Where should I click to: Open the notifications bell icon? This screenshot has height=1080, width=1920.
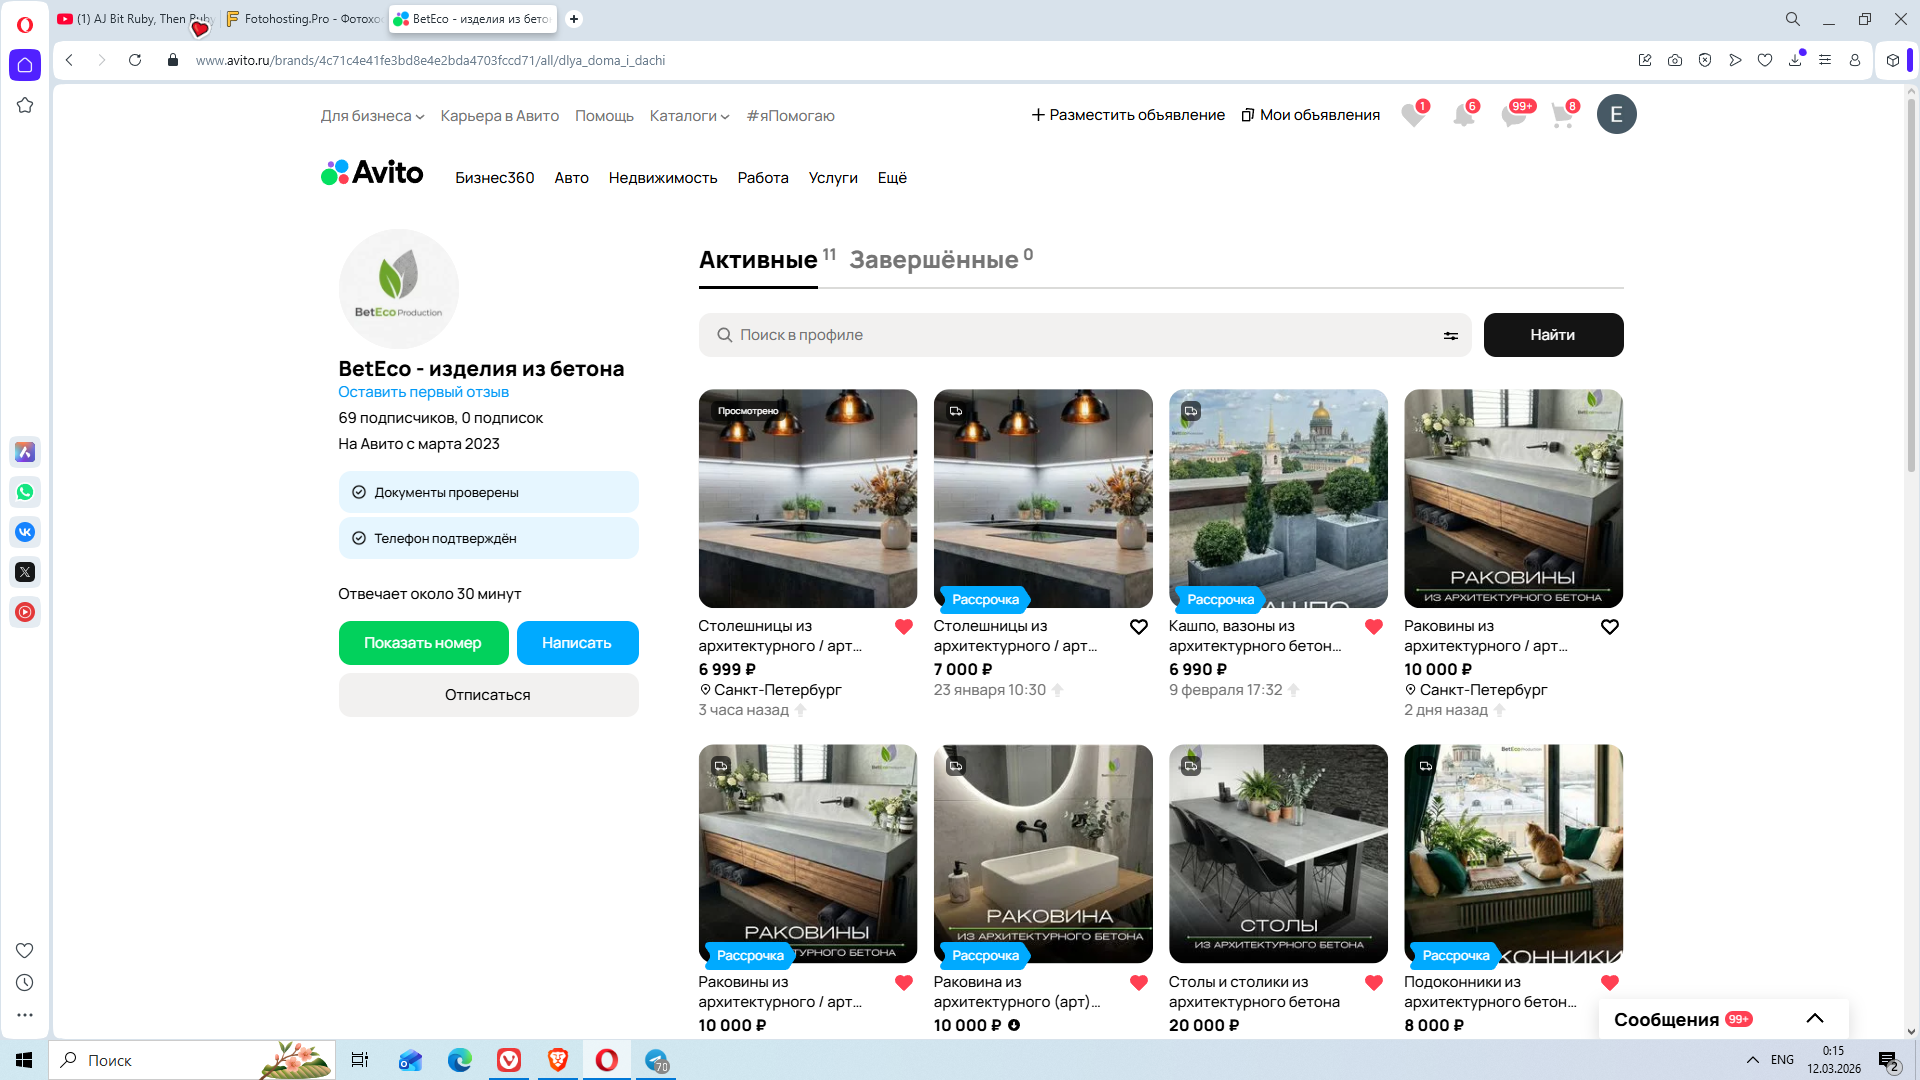[x=1463, y=116]
